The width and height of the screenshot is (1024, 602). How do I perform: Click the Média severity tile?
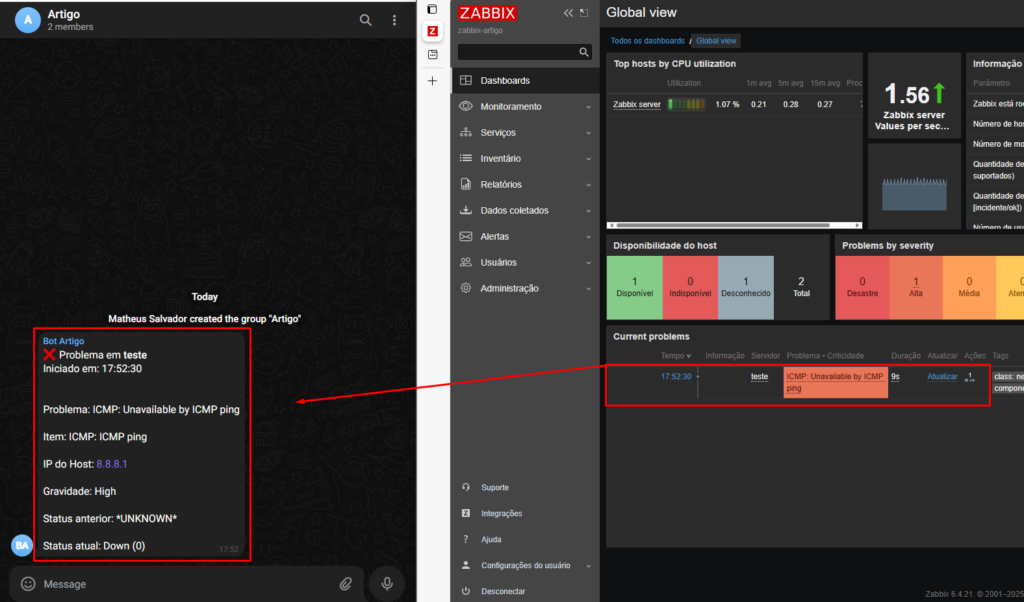969,287
